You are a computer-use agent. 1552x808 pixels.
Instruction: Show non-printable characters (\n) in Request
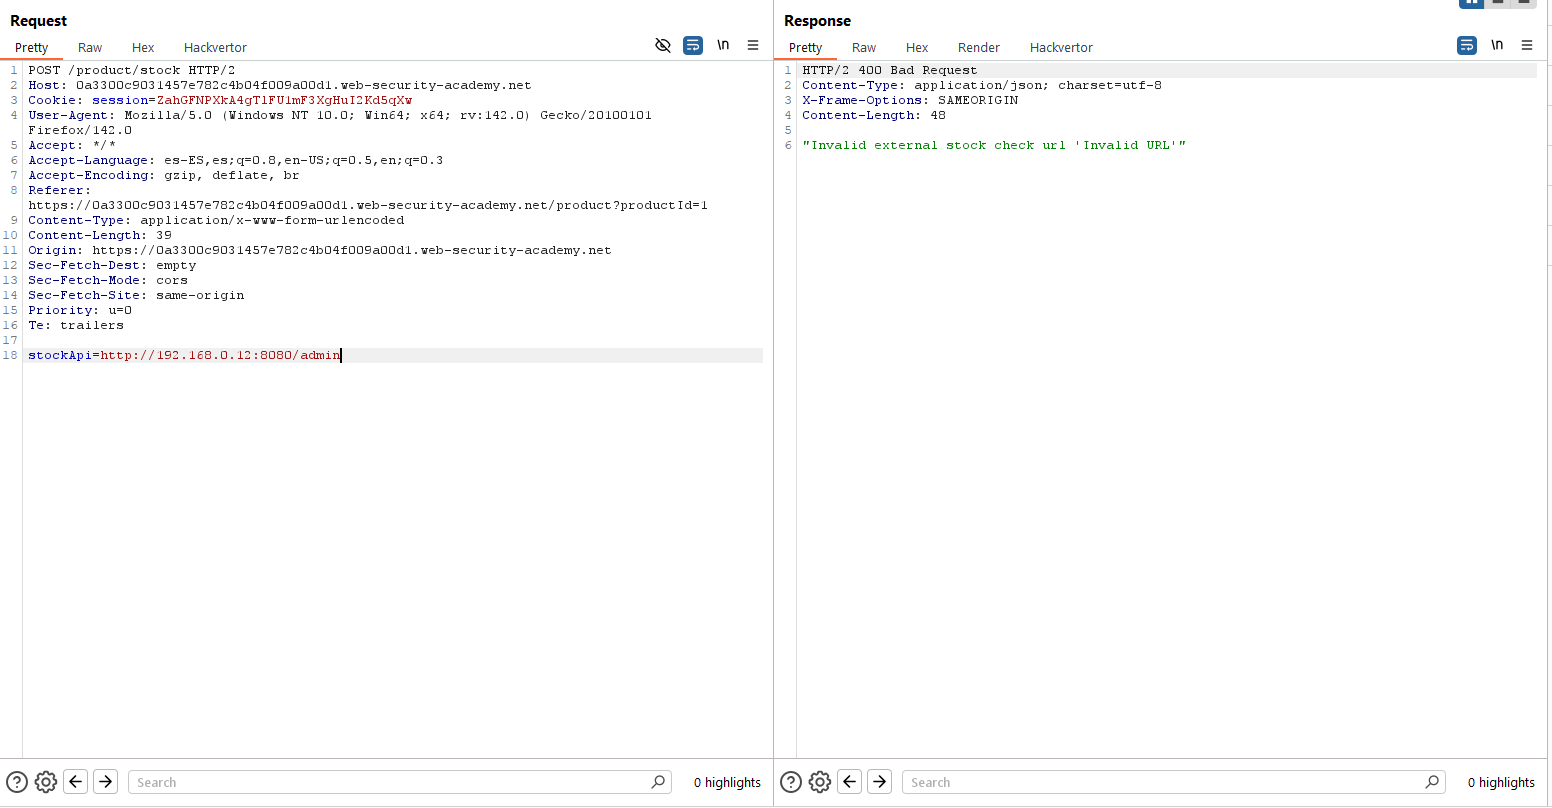click(x=723, y=45)
